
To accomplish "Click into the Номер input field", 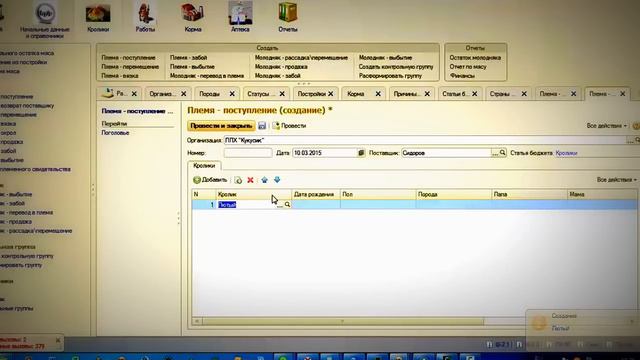I will (x=248, y=153).
